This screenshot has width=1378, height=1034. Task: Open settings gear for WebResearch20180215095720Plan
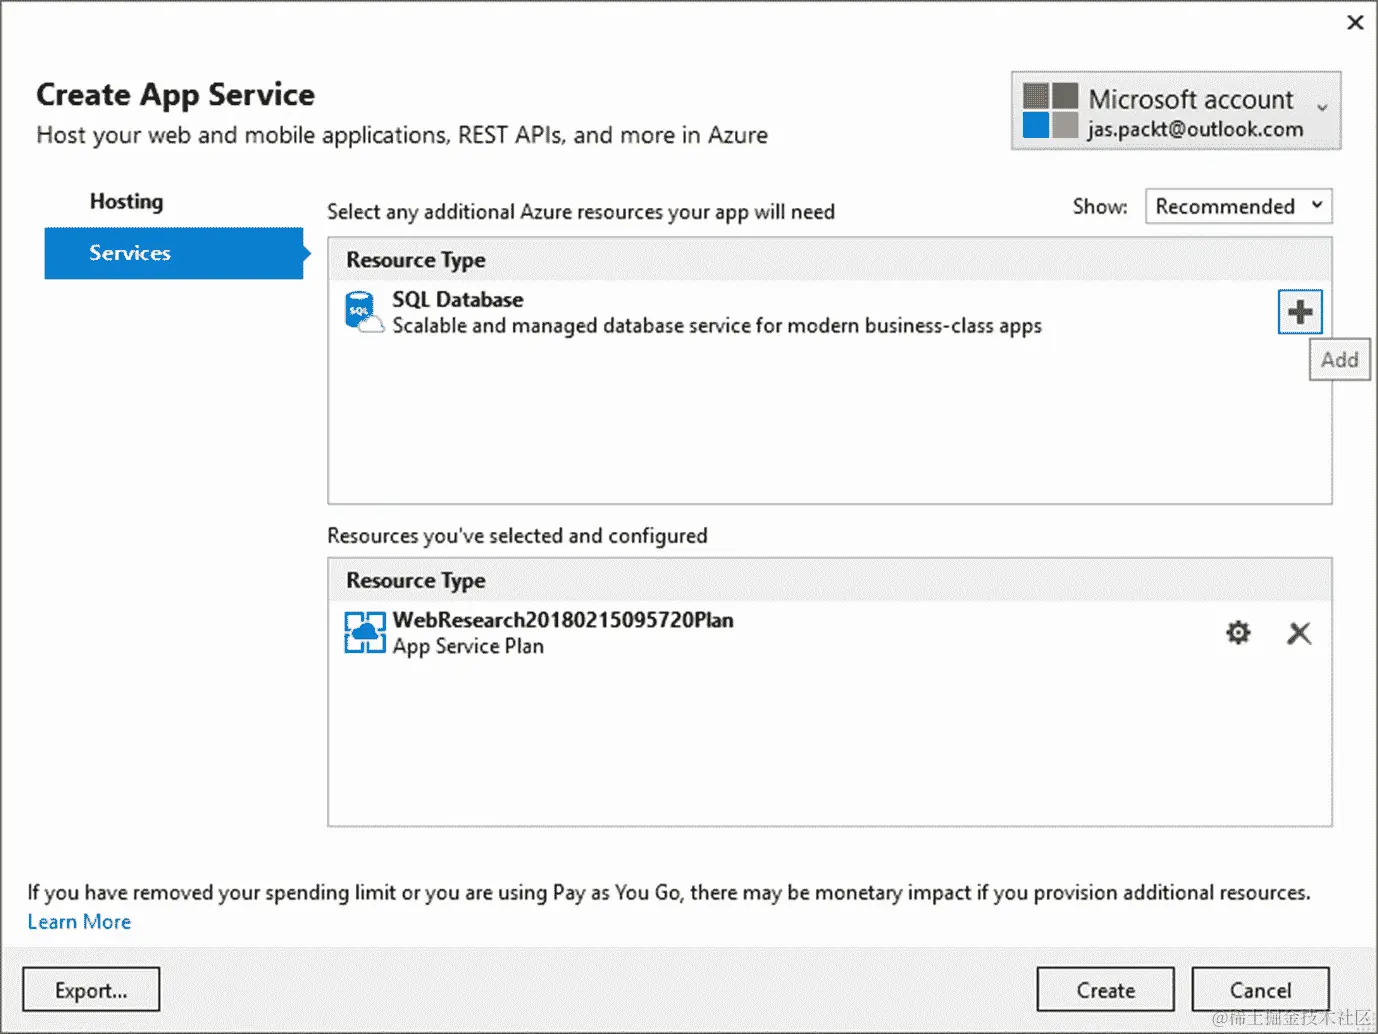1238,633
